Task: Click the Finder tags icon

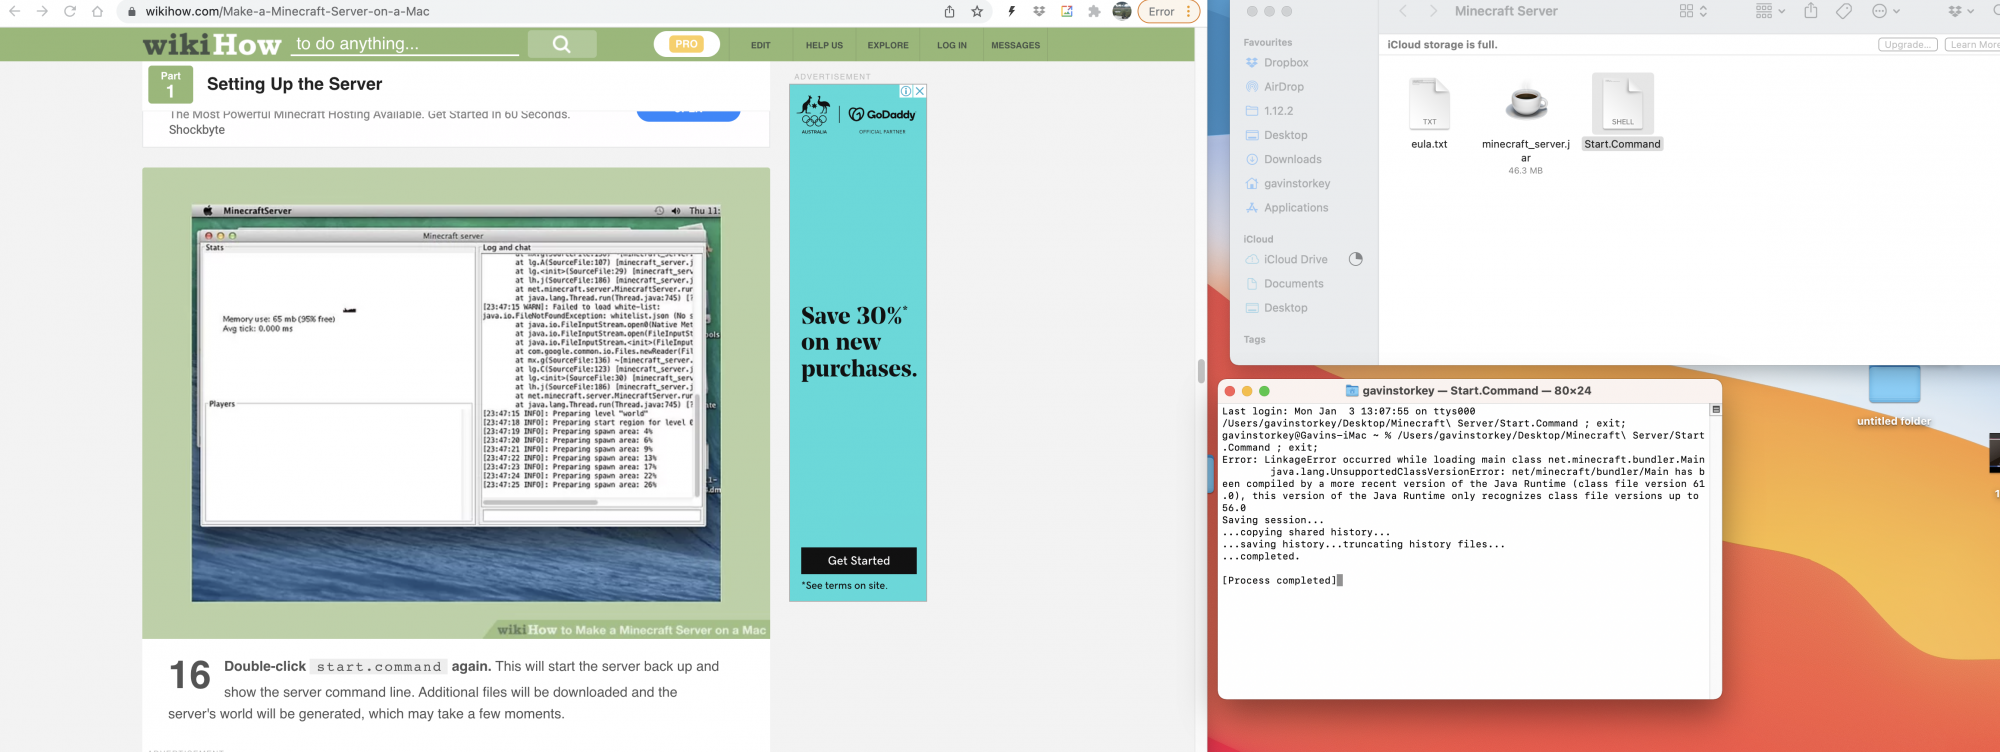Action: pyautogui.click(x=1844, y=11)
